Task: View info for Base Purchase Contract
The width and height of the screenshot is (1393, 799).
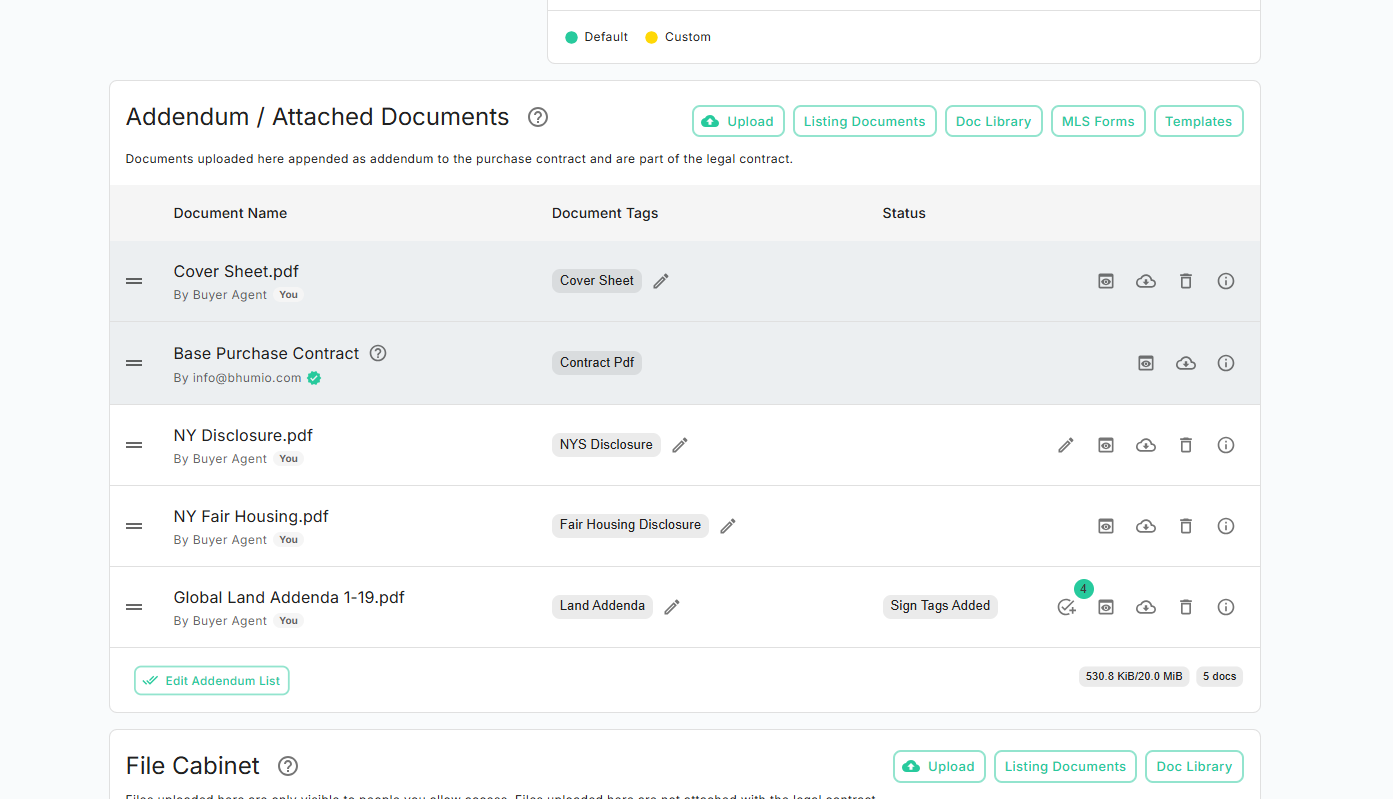Action: point(1225,363)
